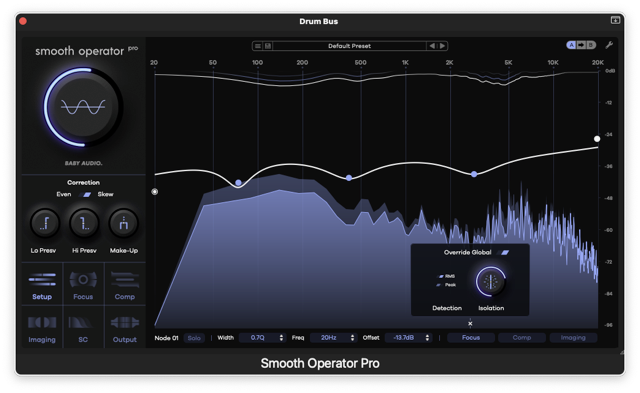Switch to the Comp tab in bottom bar
The width and height of the screenshot is (640, 393).
pyautogui.click(x=522, y=338)
